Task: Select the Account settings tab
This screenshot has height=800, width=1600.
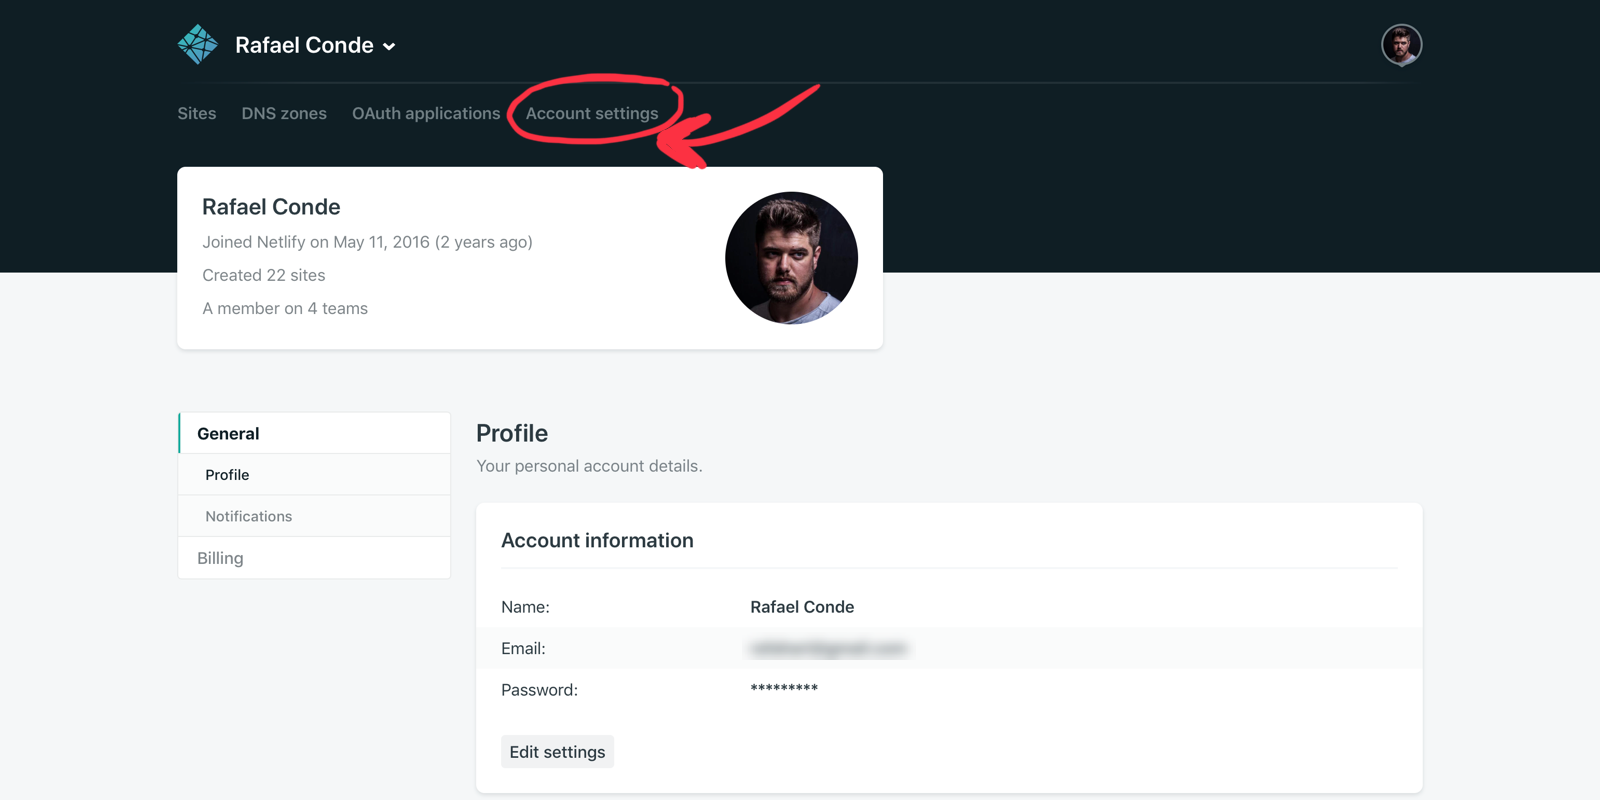Action: tap(592, 114)
